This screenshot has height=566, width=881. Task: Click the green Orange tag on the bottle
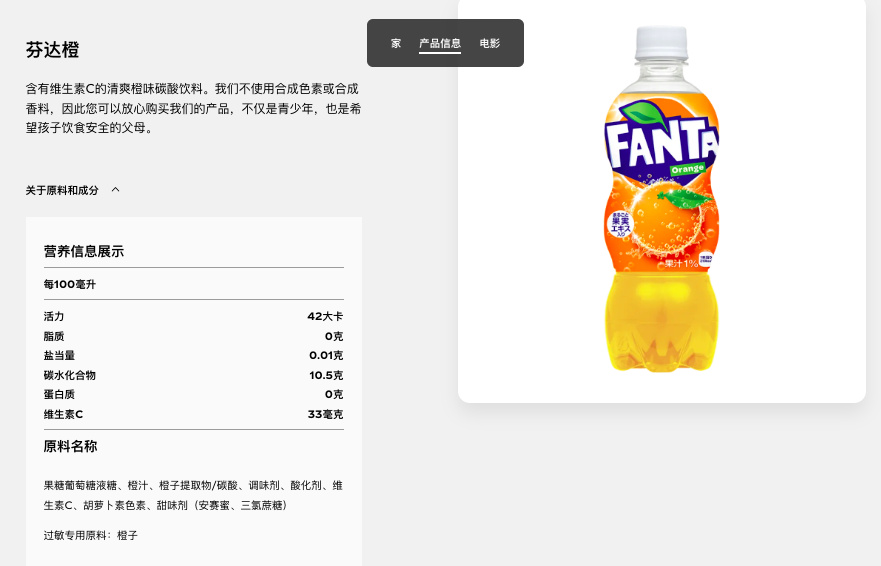click(x=688, y=168)
